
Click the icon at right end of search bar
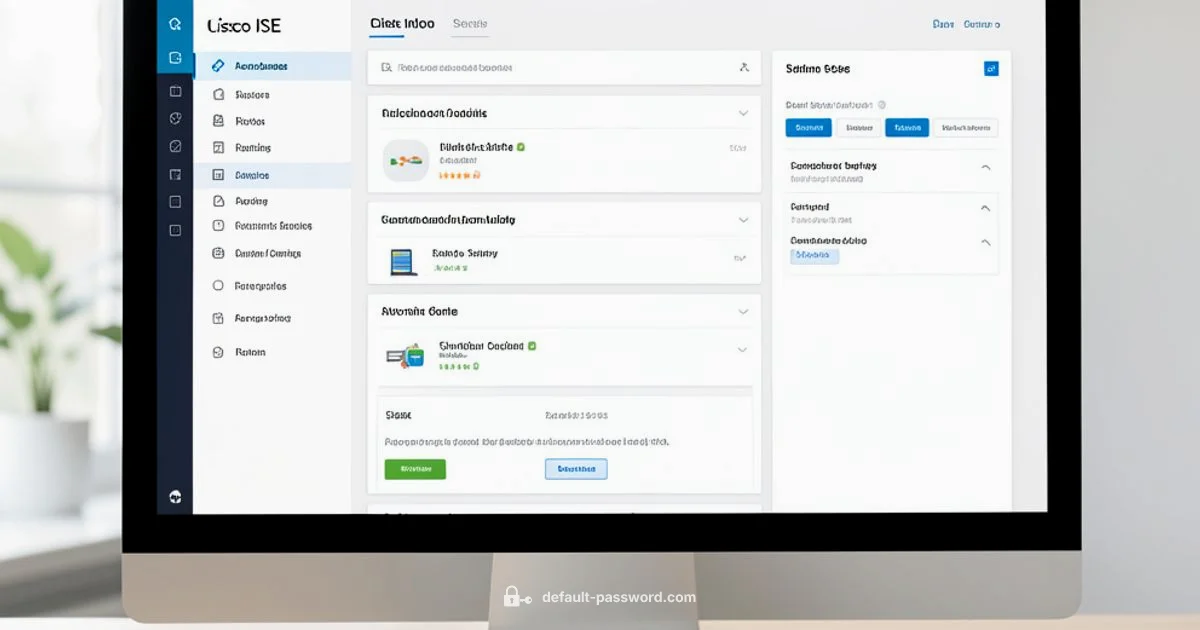pyautogui.click(x=743, y=68)
